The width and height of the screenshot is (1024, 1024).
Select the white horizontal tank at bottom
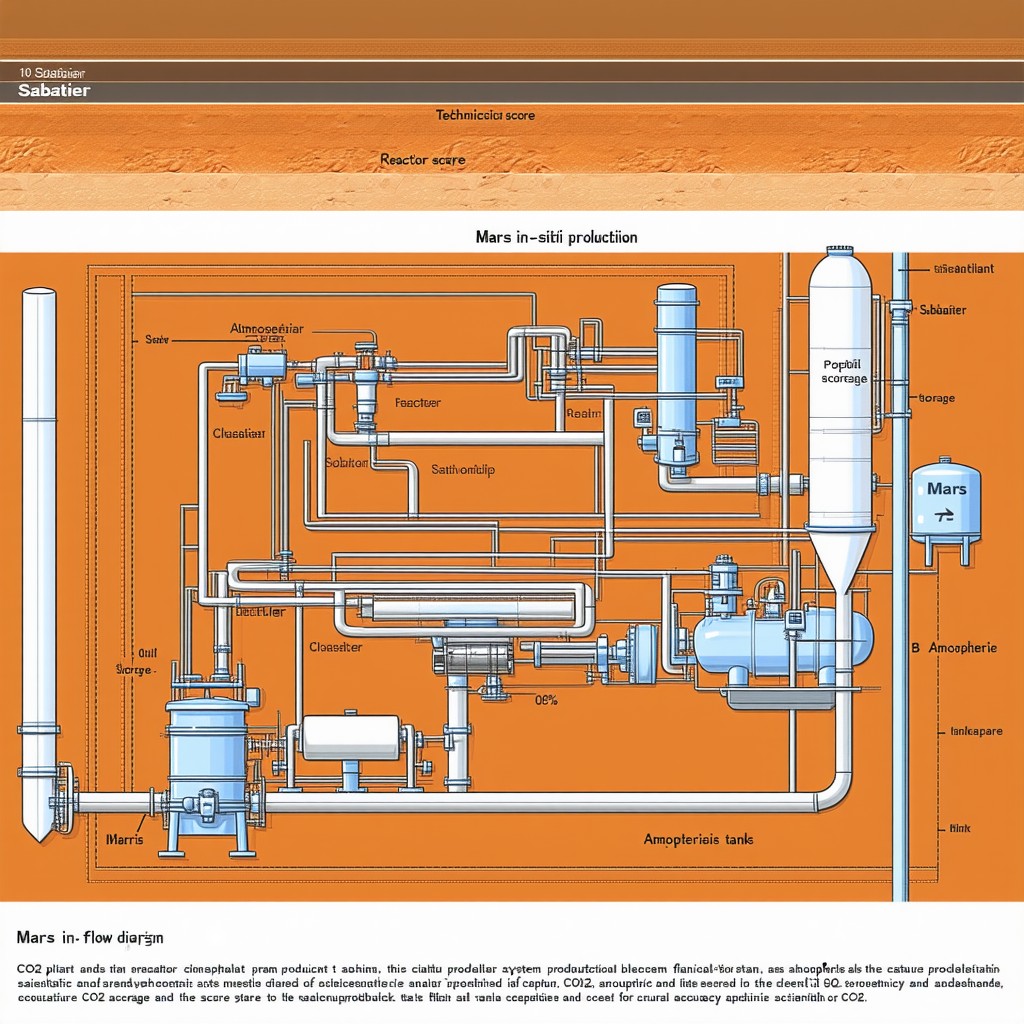pos(351,738)
